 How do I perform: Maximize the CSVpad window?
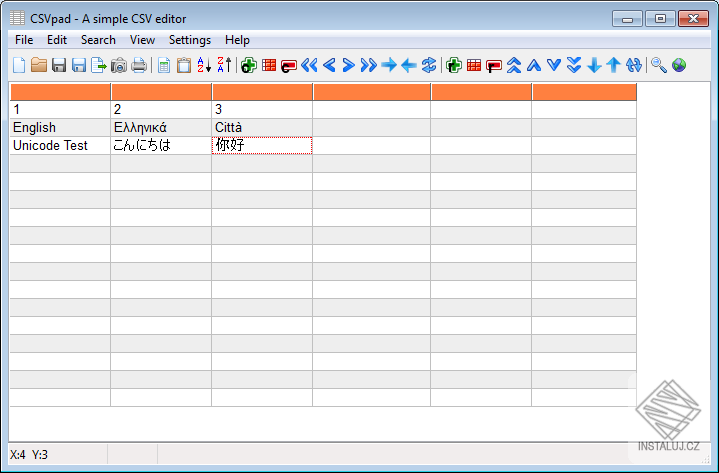coord(660,19)
